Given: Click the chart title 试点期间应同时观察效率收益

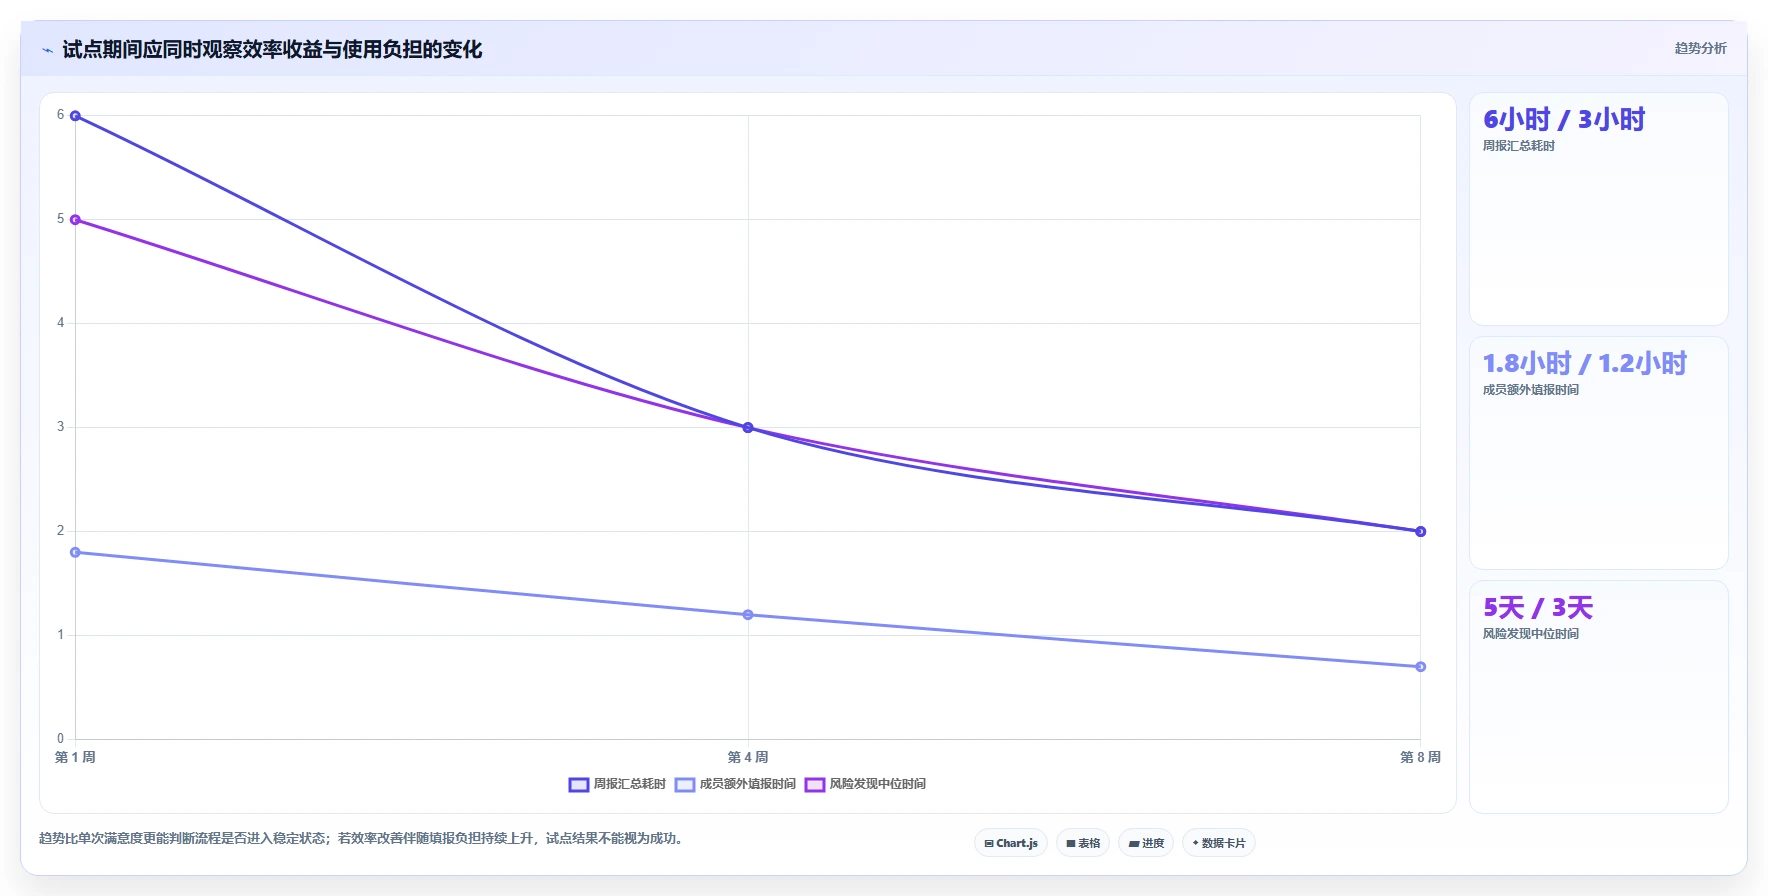Looking at the screenshot, I should [x=272, y=49].
